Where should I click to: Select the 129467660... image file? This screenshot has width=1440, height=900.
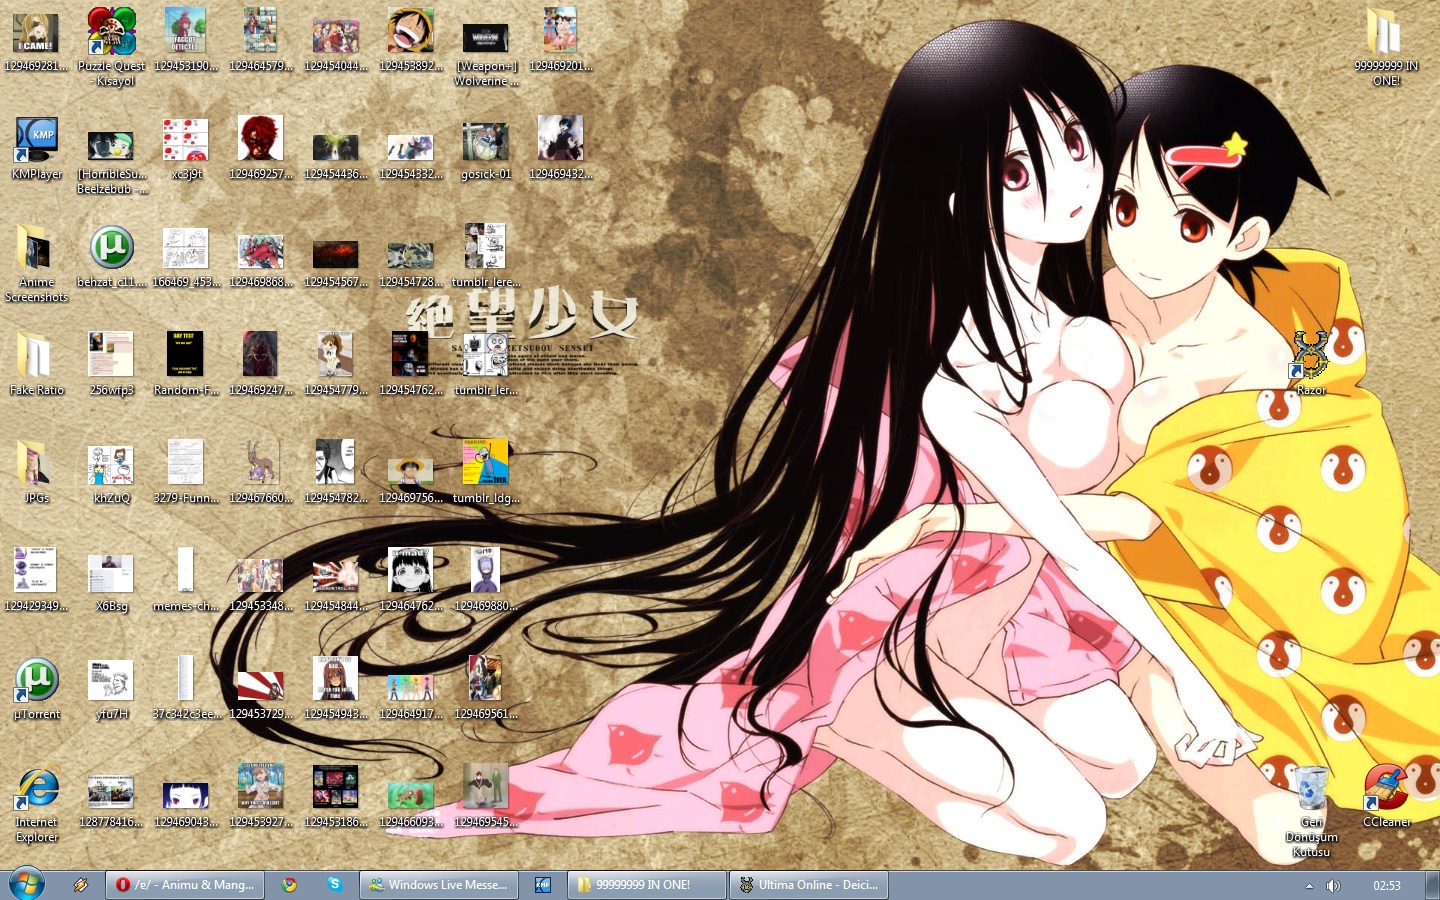(x=261, y=463)
